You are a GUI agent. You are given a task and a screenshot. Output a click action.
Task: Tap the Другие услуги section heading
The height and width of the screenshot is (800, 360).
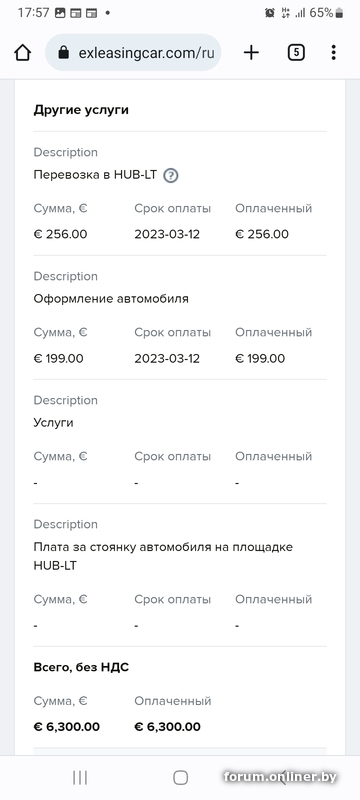81,110
